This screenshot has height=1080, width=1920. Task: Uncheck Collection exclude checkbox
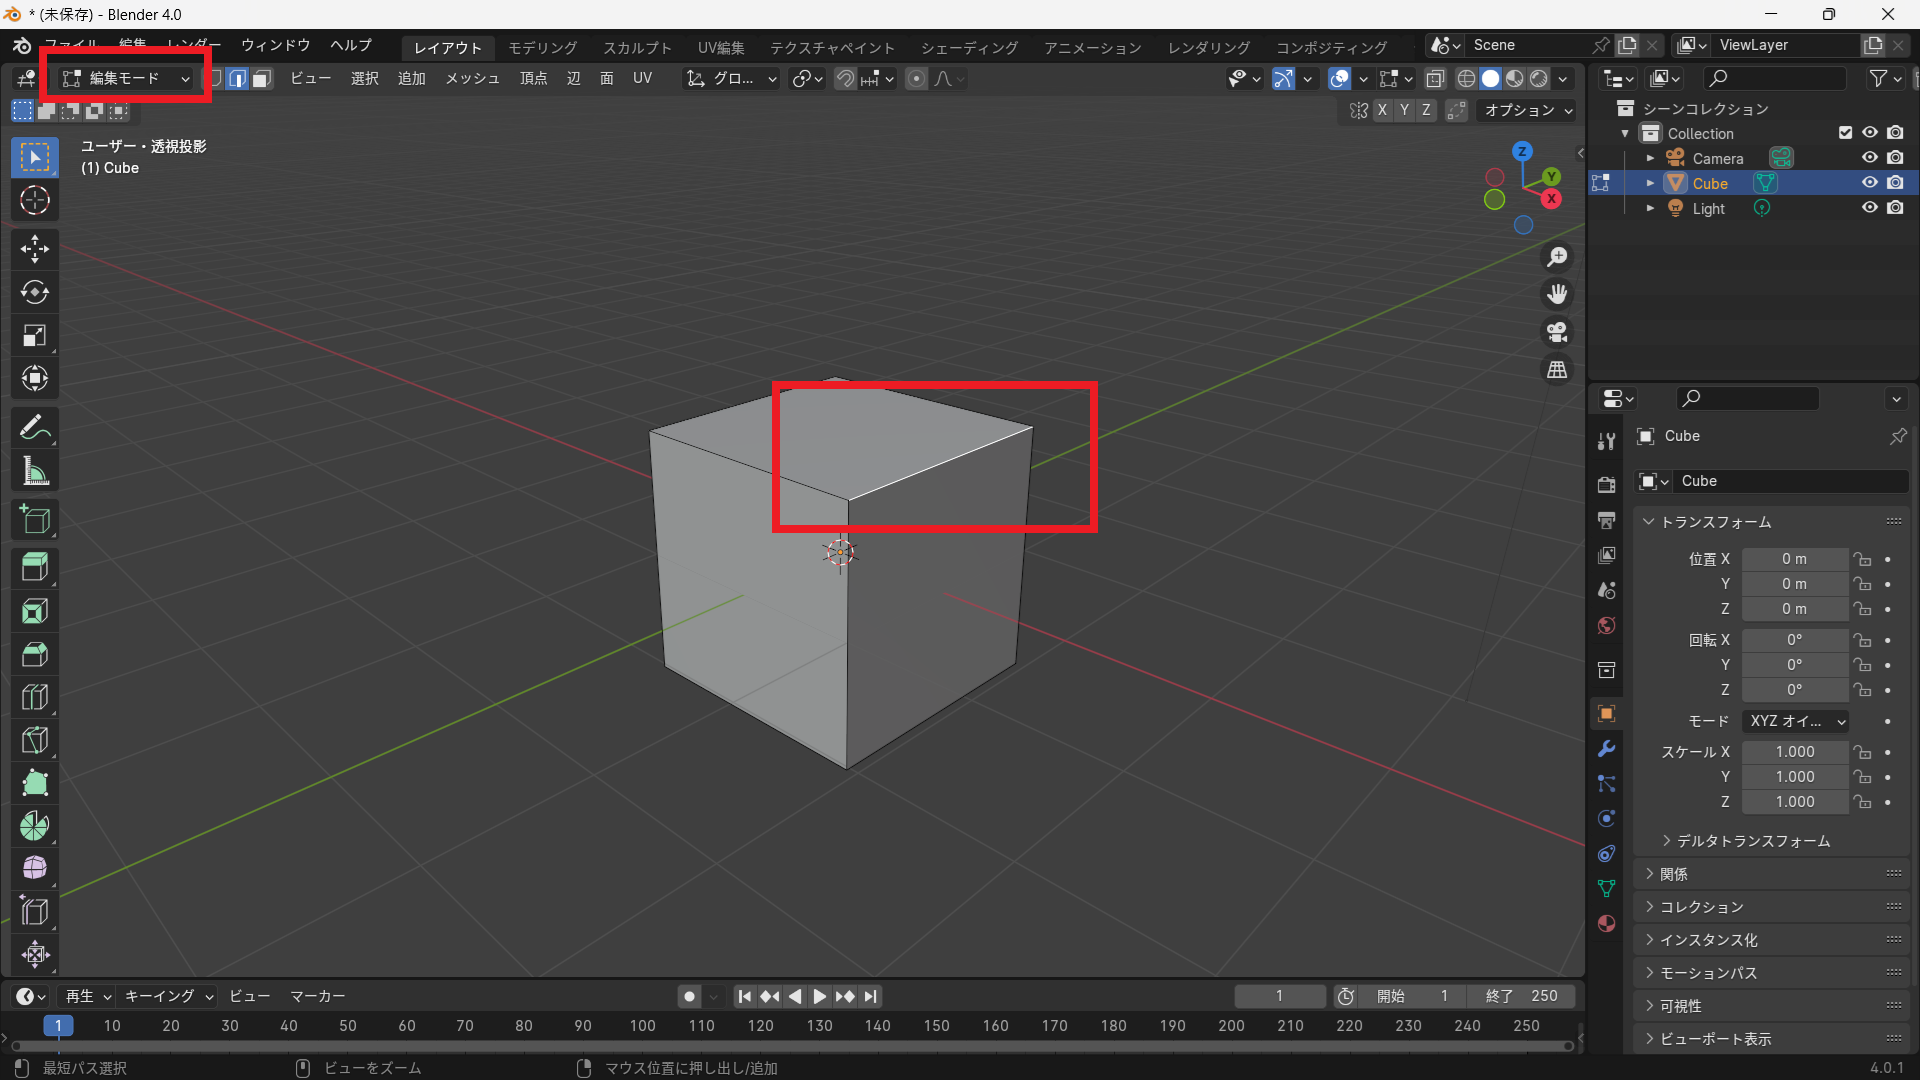(x=1845, y=133)
